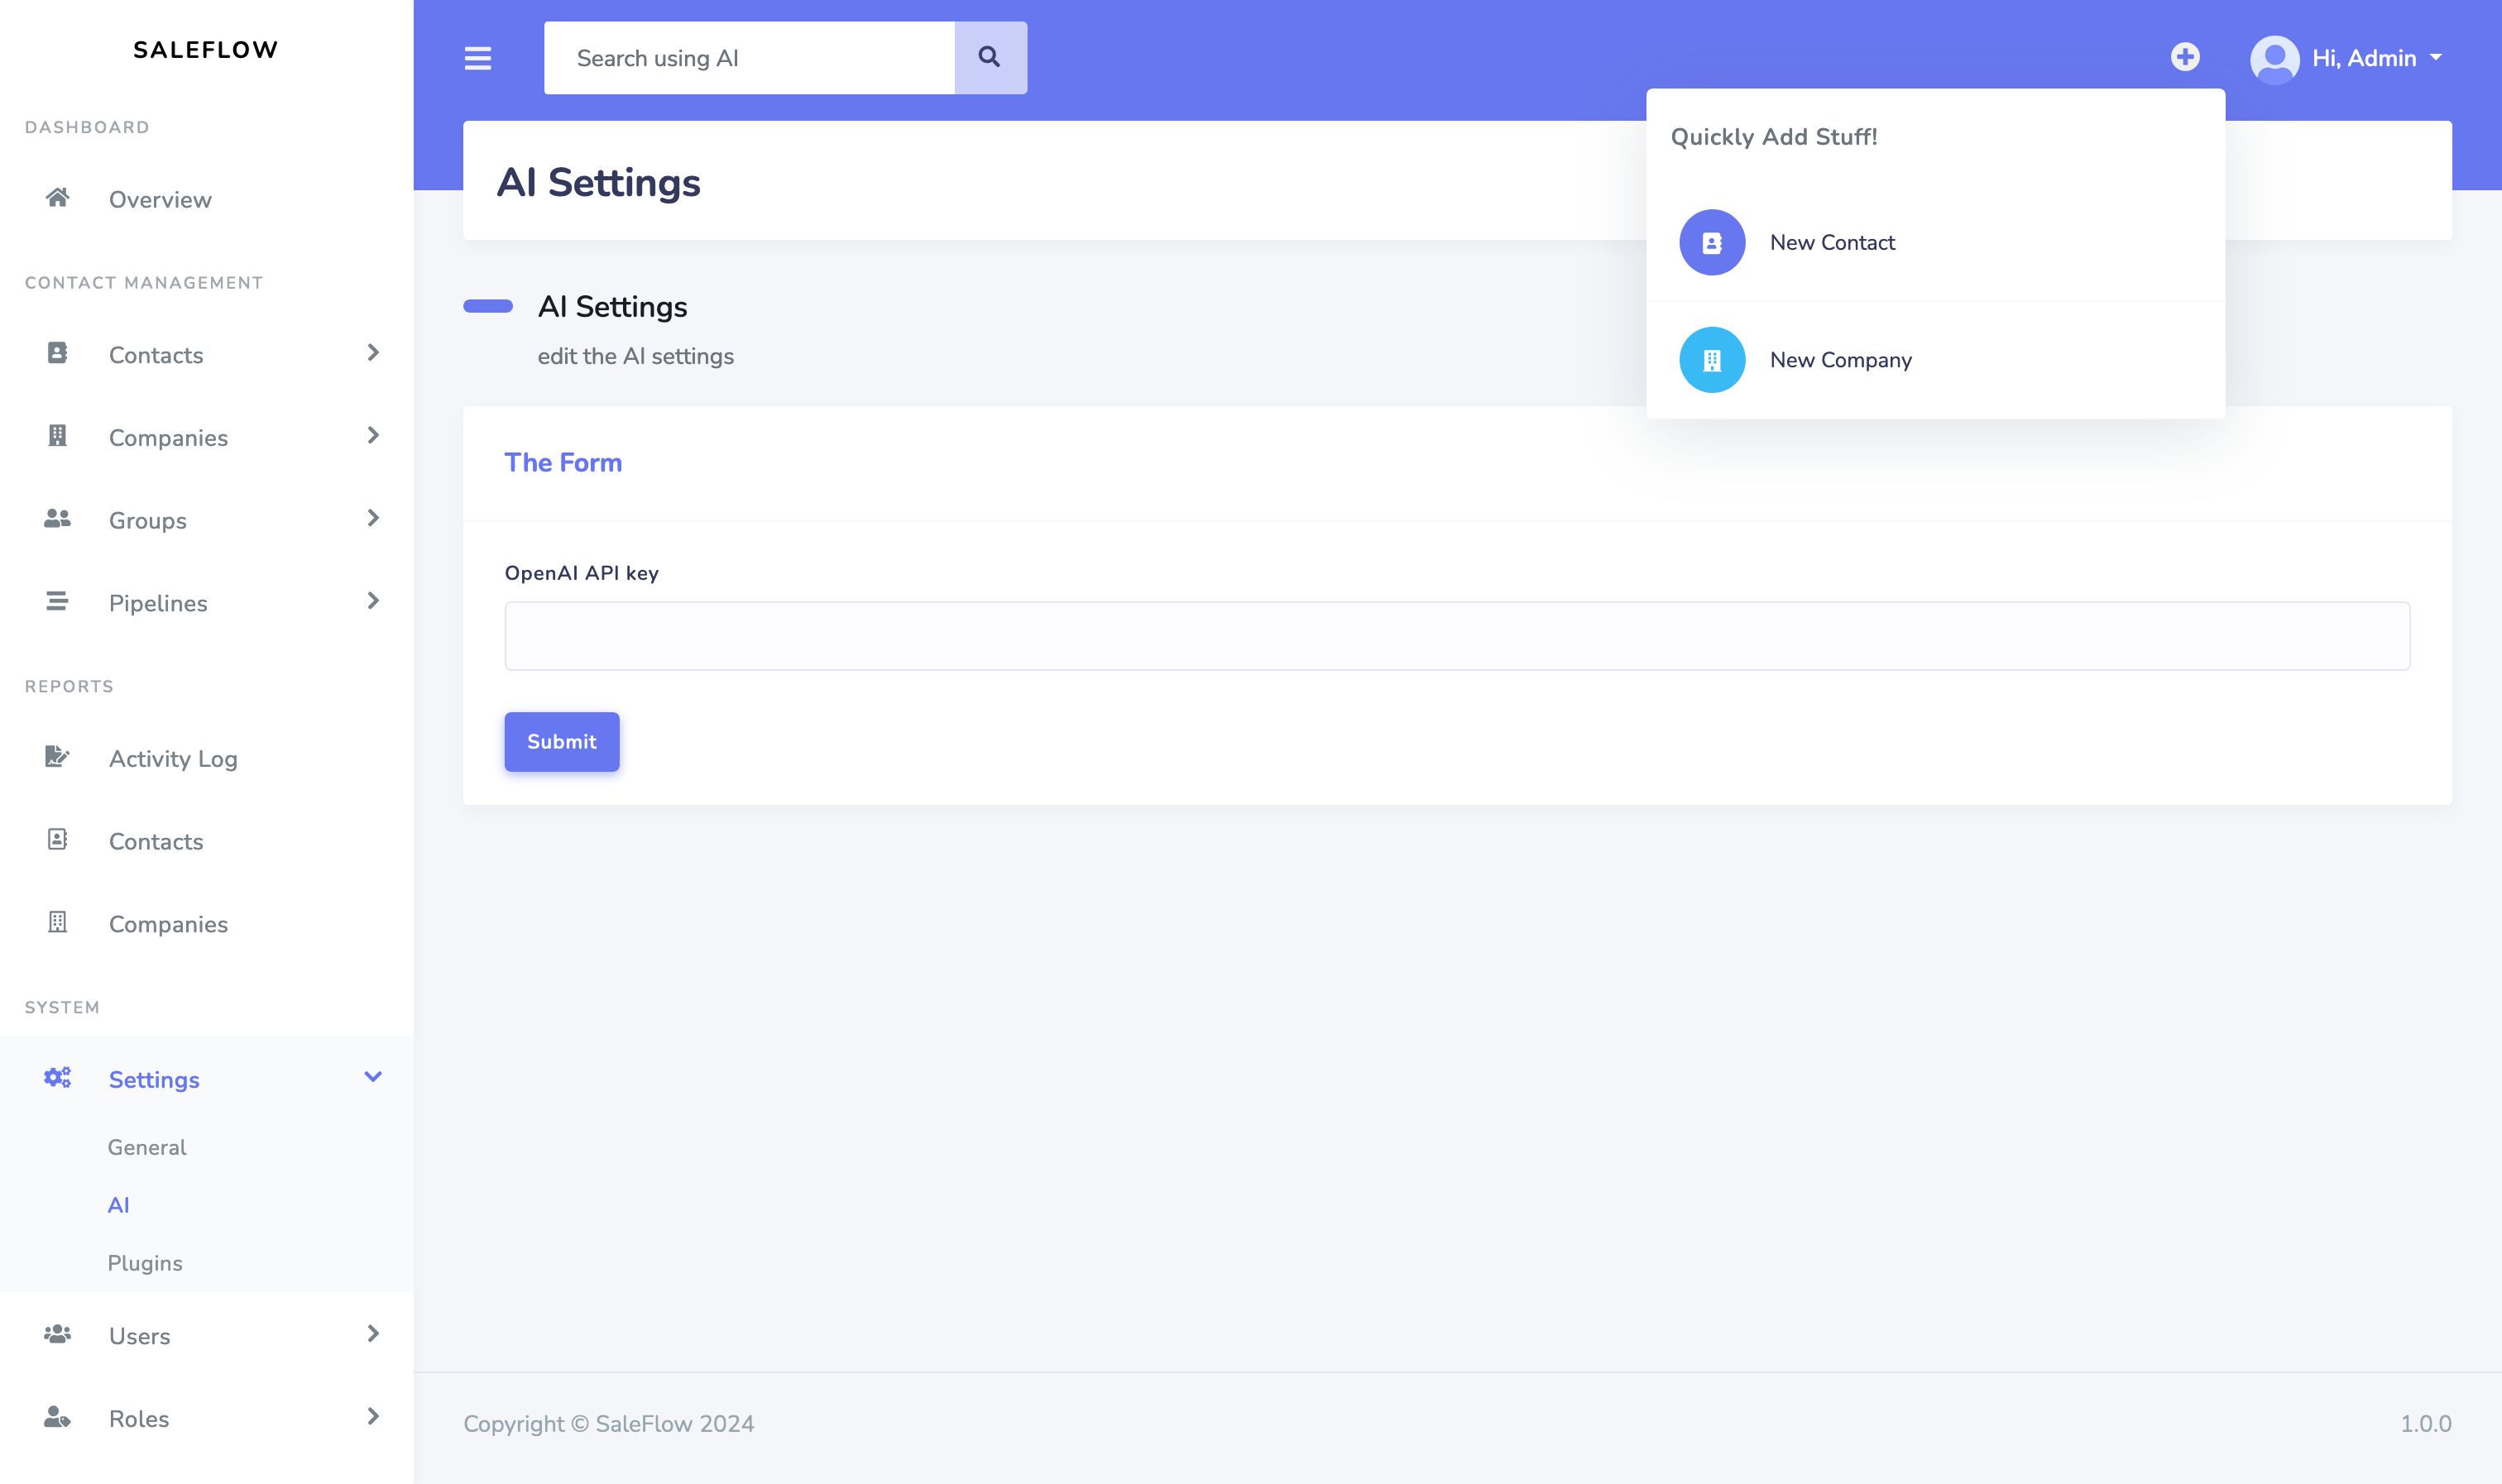
Task: Open Companies under Reports
Action: point(168,925)
